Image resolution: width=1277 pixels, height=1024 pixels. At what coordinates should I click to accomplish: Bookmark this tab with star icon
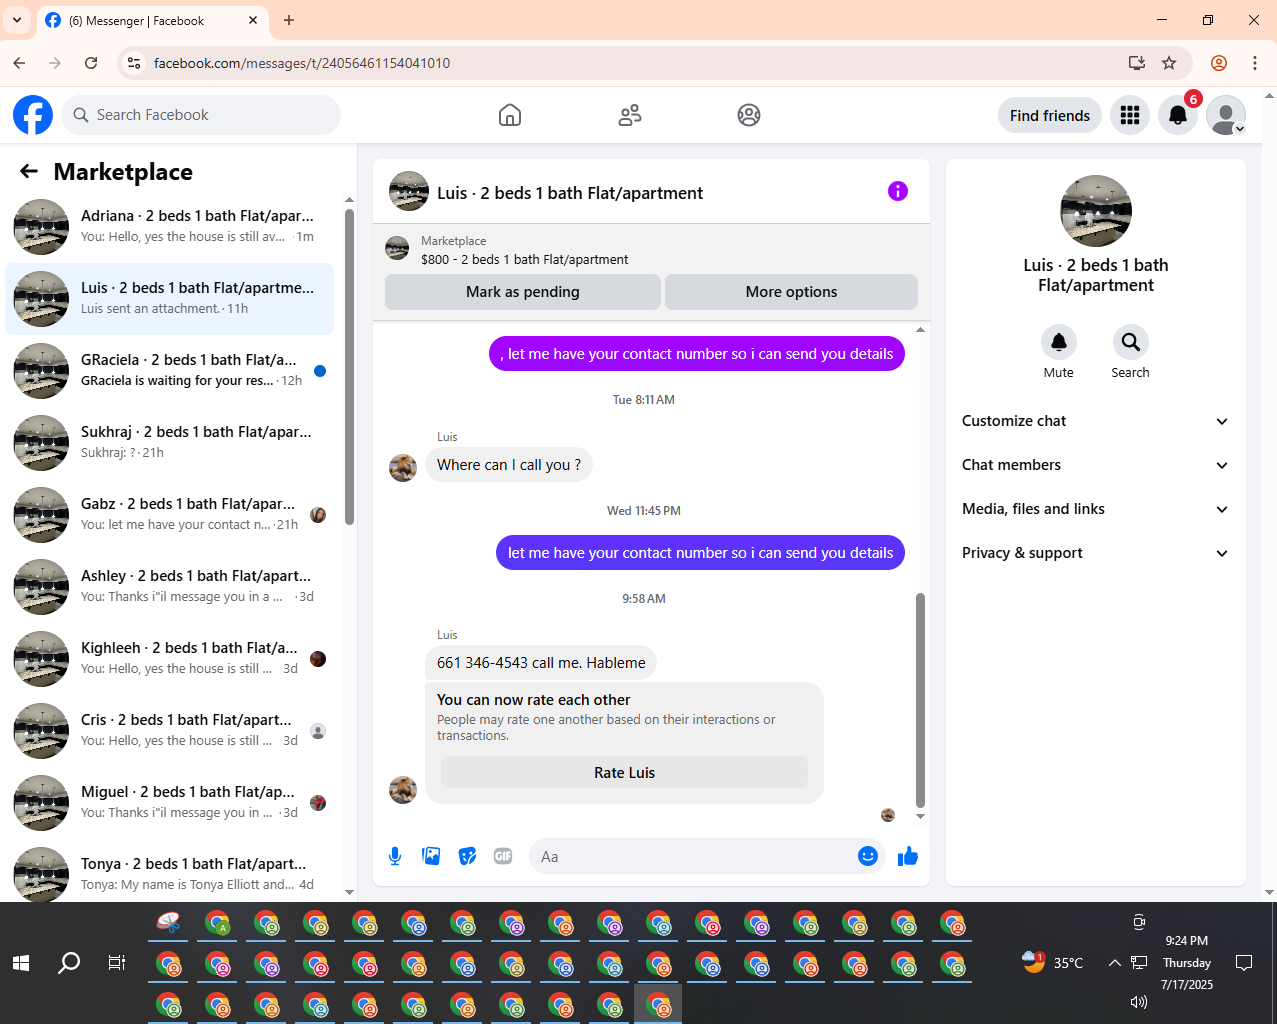[x=1169, y=63]
